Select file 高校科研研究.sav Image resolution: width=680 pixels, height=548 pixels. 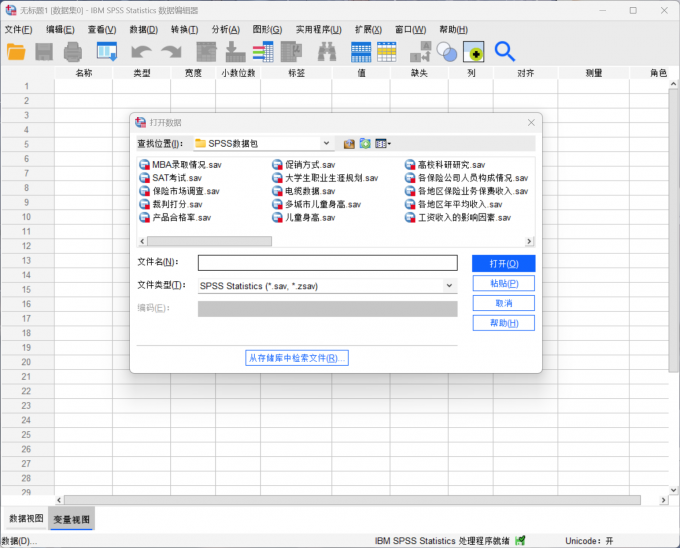point(445,165)
